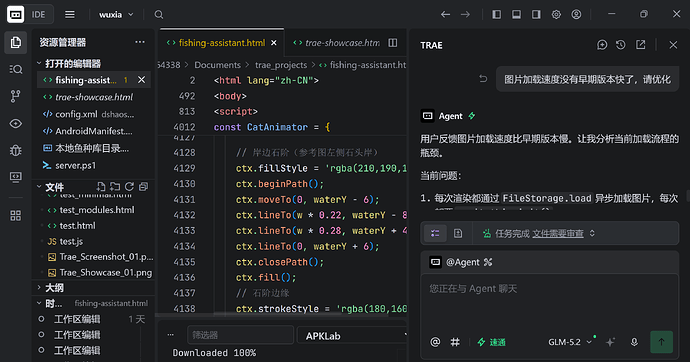This screenshot has width=690, height=362.
Task: Open the Search panel in activity bar
Action: point(16,69)
